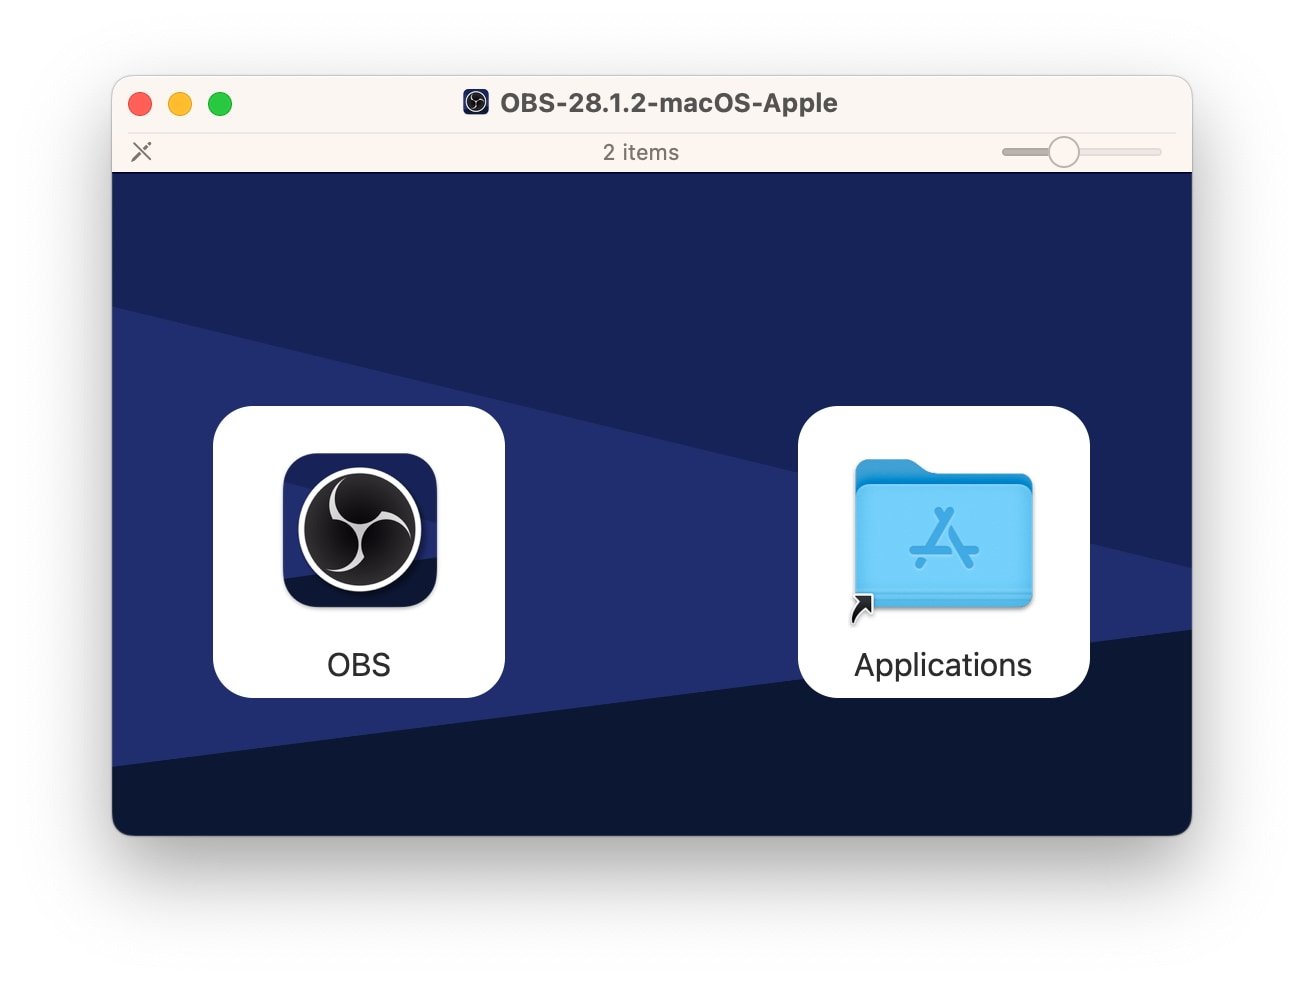
Task: Select the Applications folder shortcut
Action: pyautogui.click(x=943, y=534)
